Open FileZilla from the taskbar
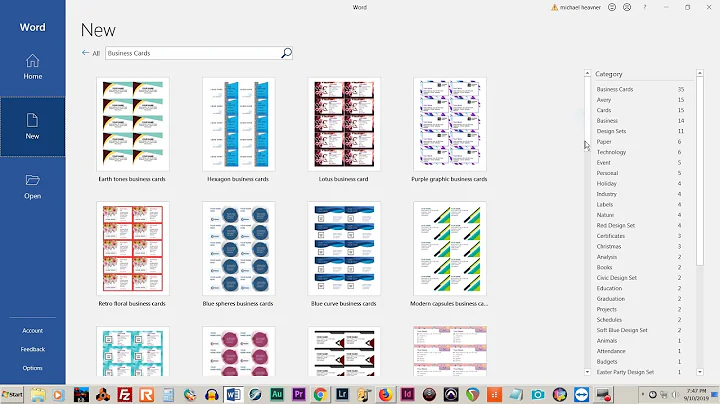Screen dimensions: 720x404 [x=125, y=394]
